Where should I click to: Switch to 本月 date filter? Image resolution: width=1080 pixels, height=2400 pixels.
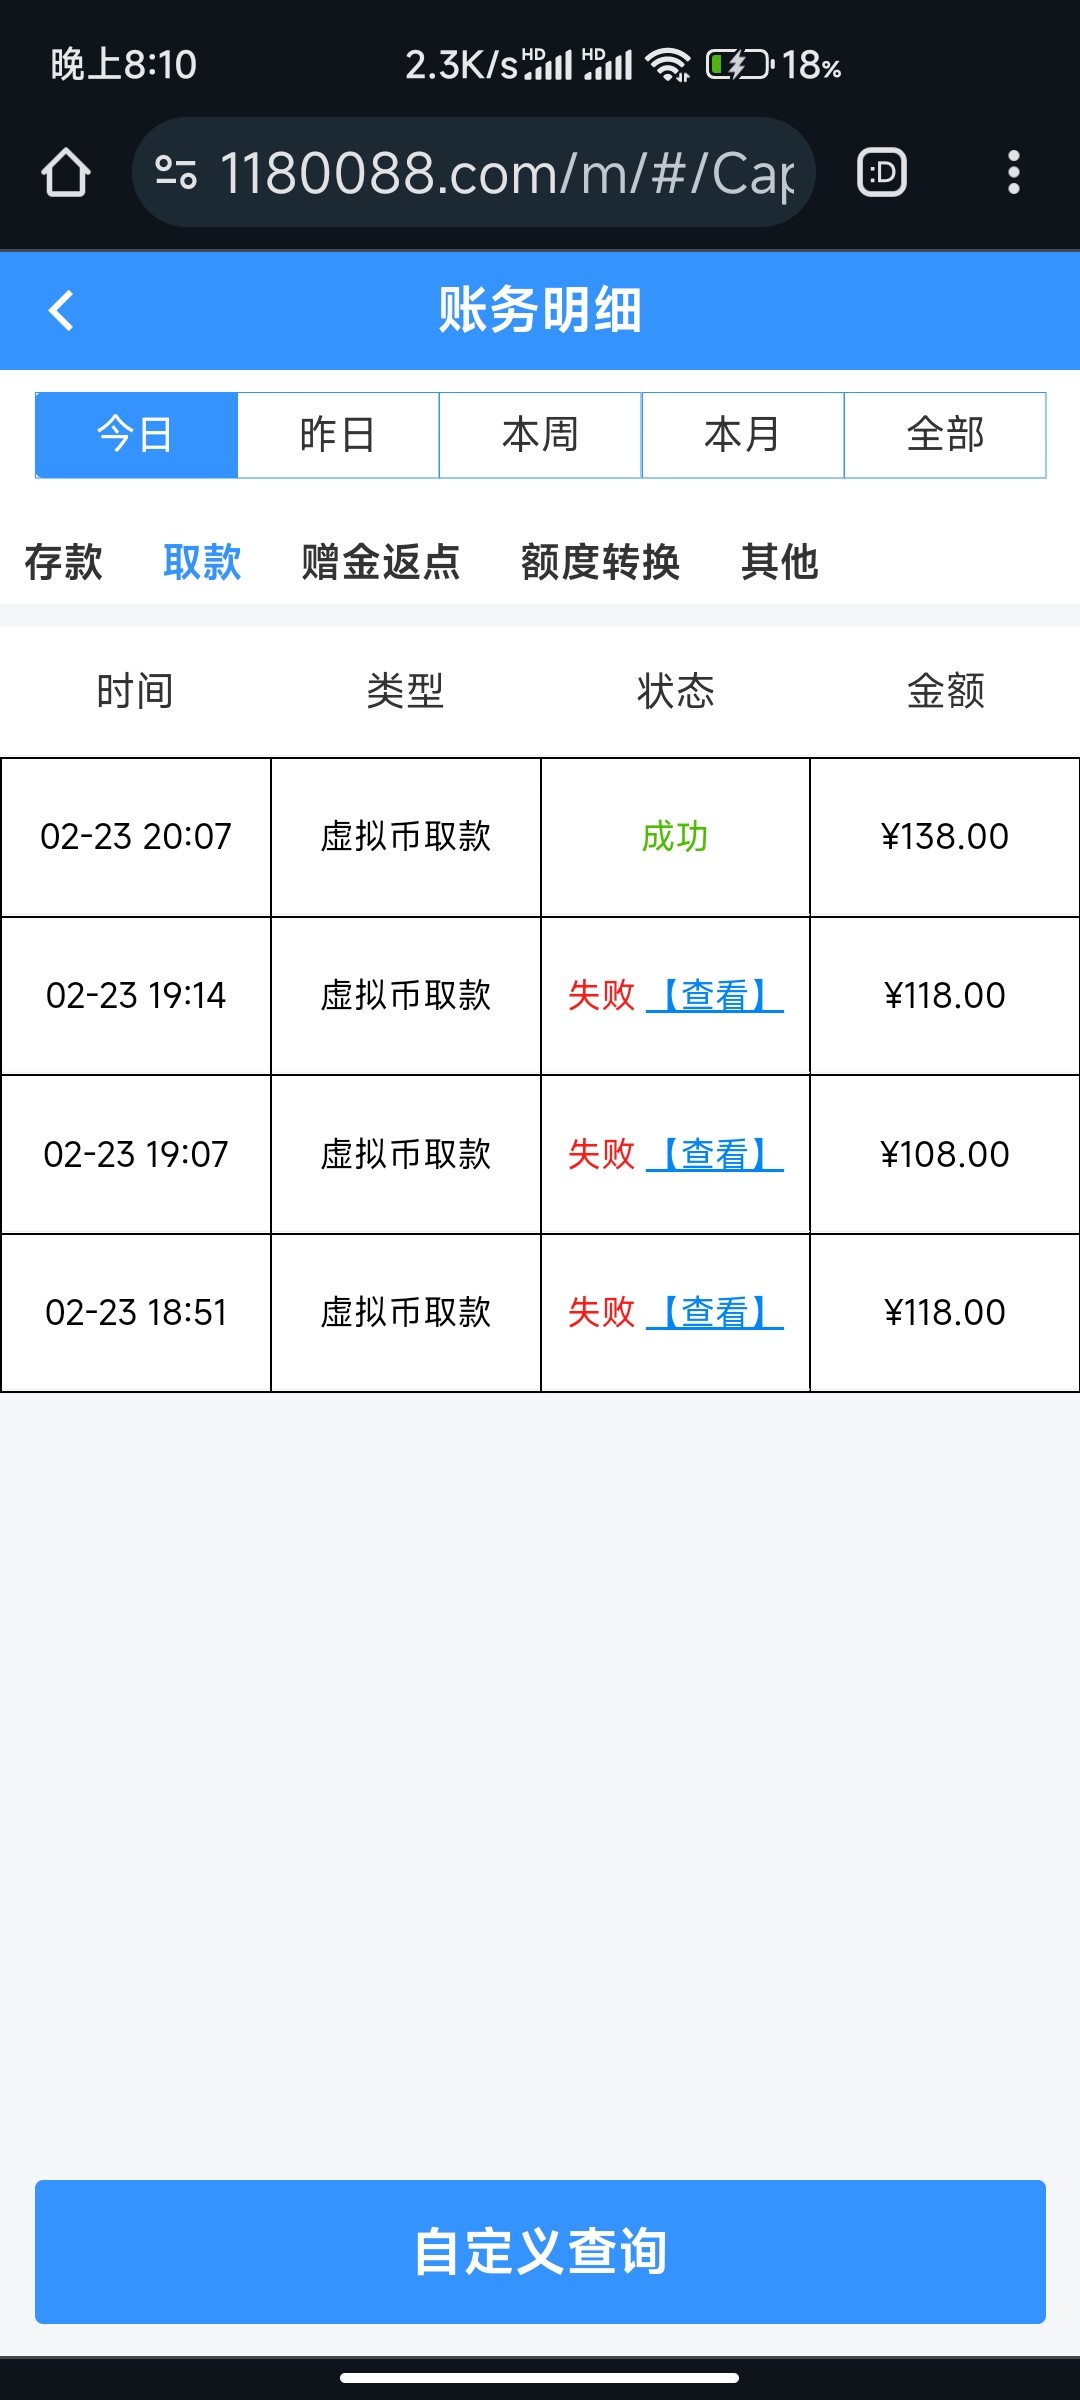[x=742, y=435]
